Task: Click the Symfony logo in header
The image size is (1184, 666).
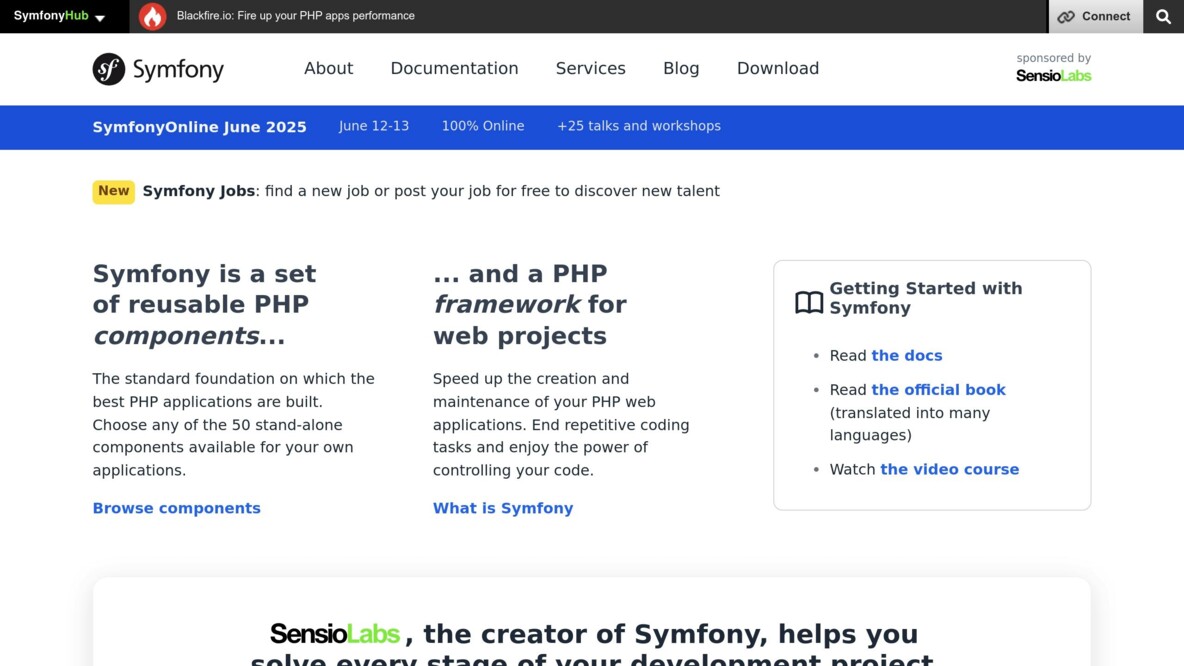Action: tap(159, 69)
